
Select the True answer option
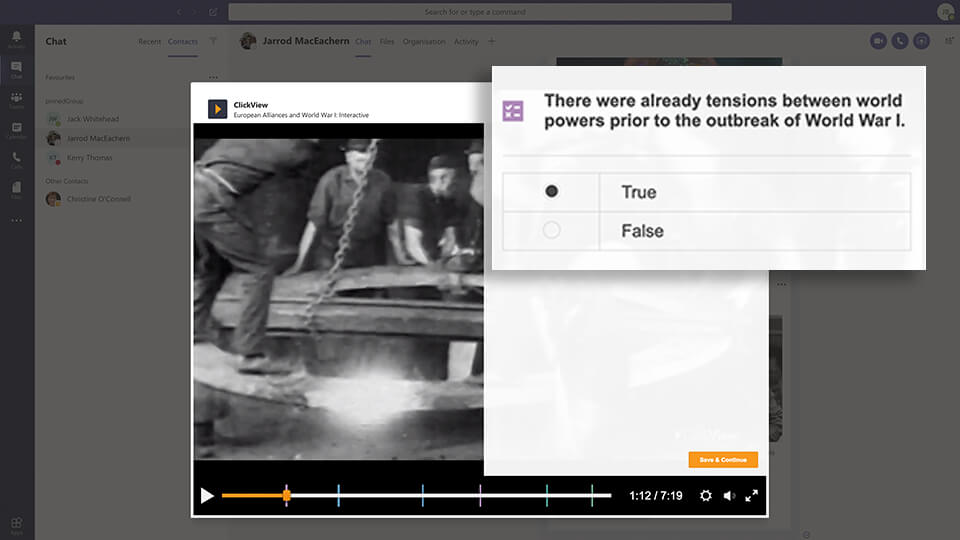click(551, 192)
